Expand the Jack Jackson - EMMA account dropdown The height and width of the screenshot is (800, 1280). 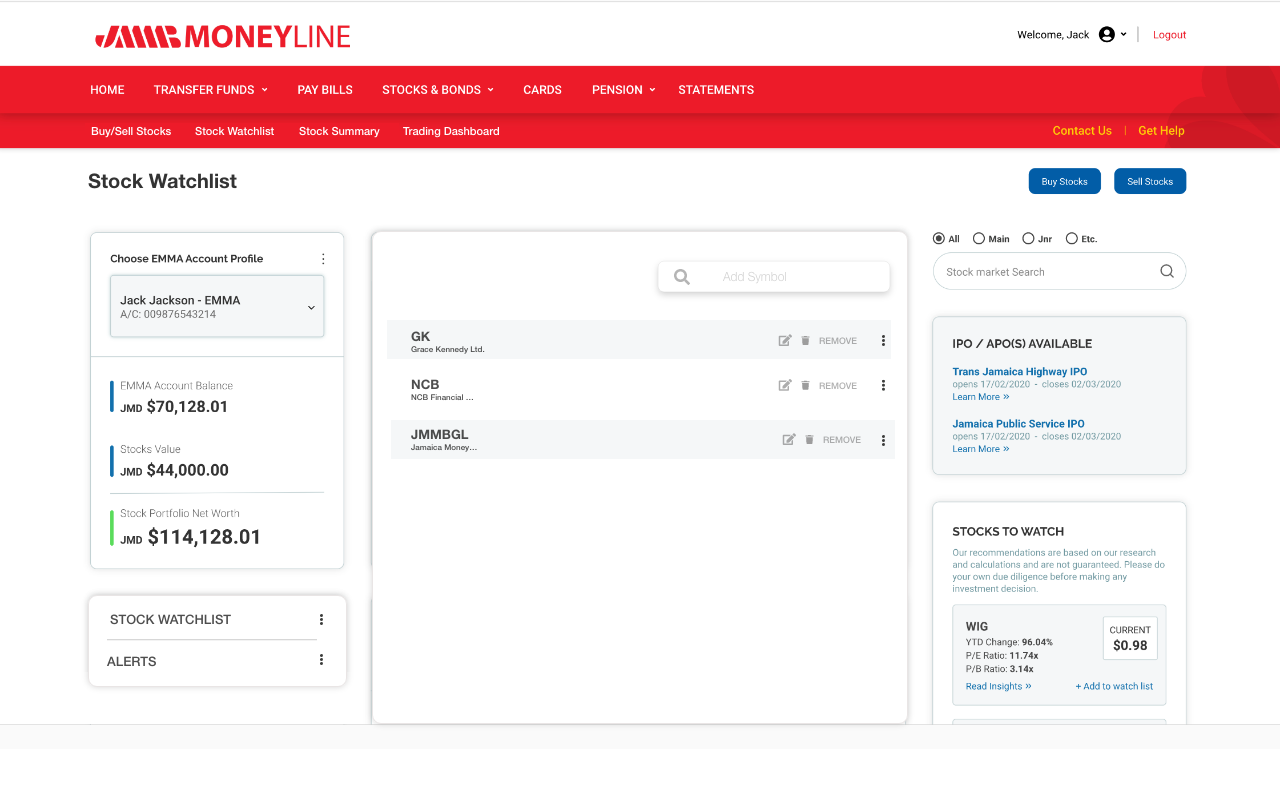(217, 306)
